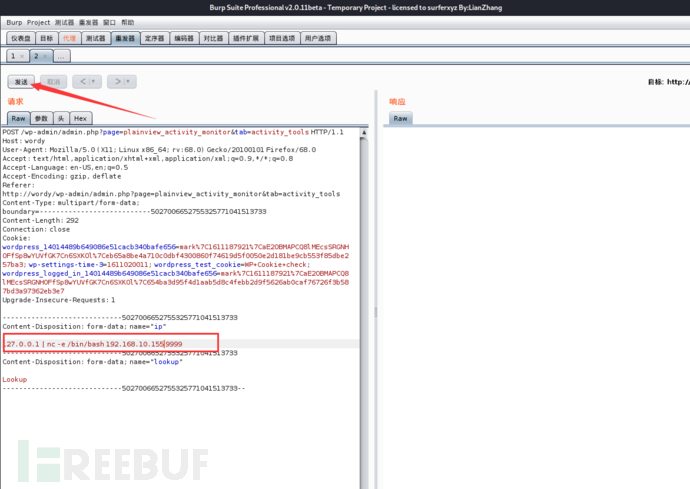Click the red Lookup value text

pyautogui.click(x=15, y=379)
